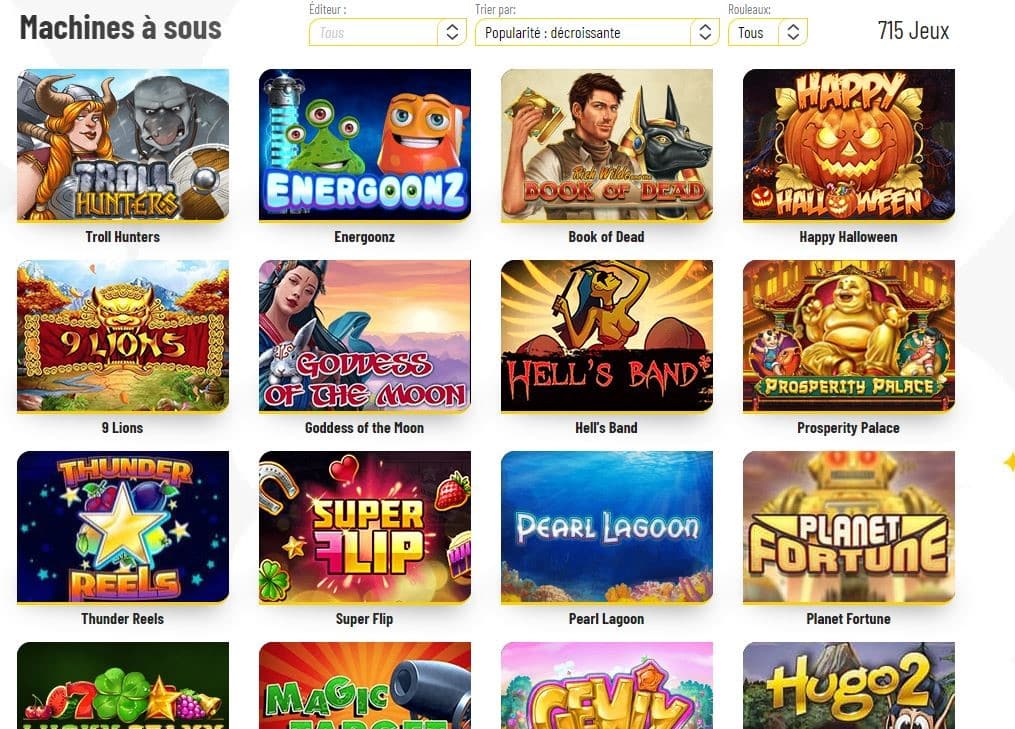Viewport: 1015px width, 729px height.
Task: Launch the Hugo 2 game tile
Action: tap(849, 686)
